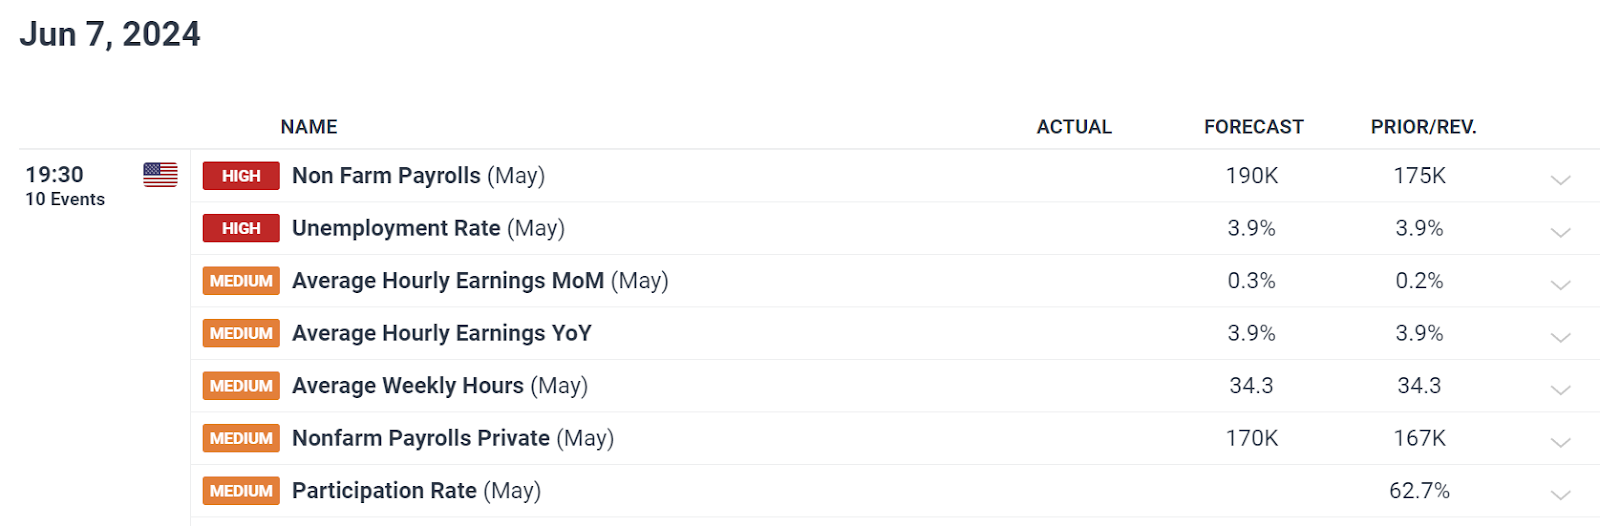Expand the Unemployment Rate row chevron
1600x526 pixels.
pos(1560,232)
